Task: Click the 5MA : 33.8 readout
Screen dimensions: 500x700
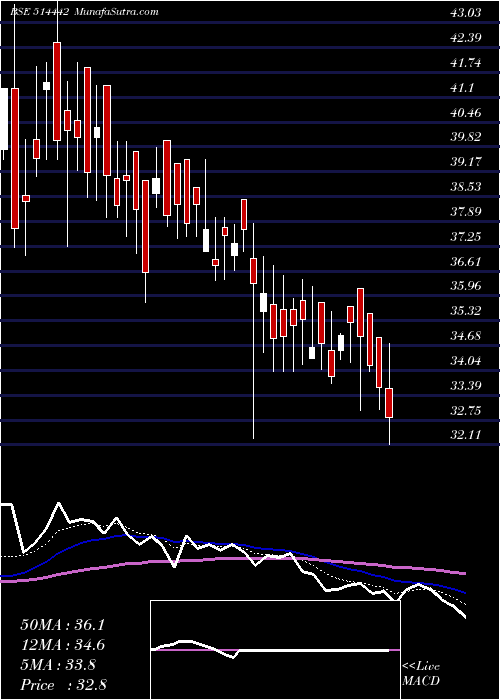Action: tap(58, 665)
